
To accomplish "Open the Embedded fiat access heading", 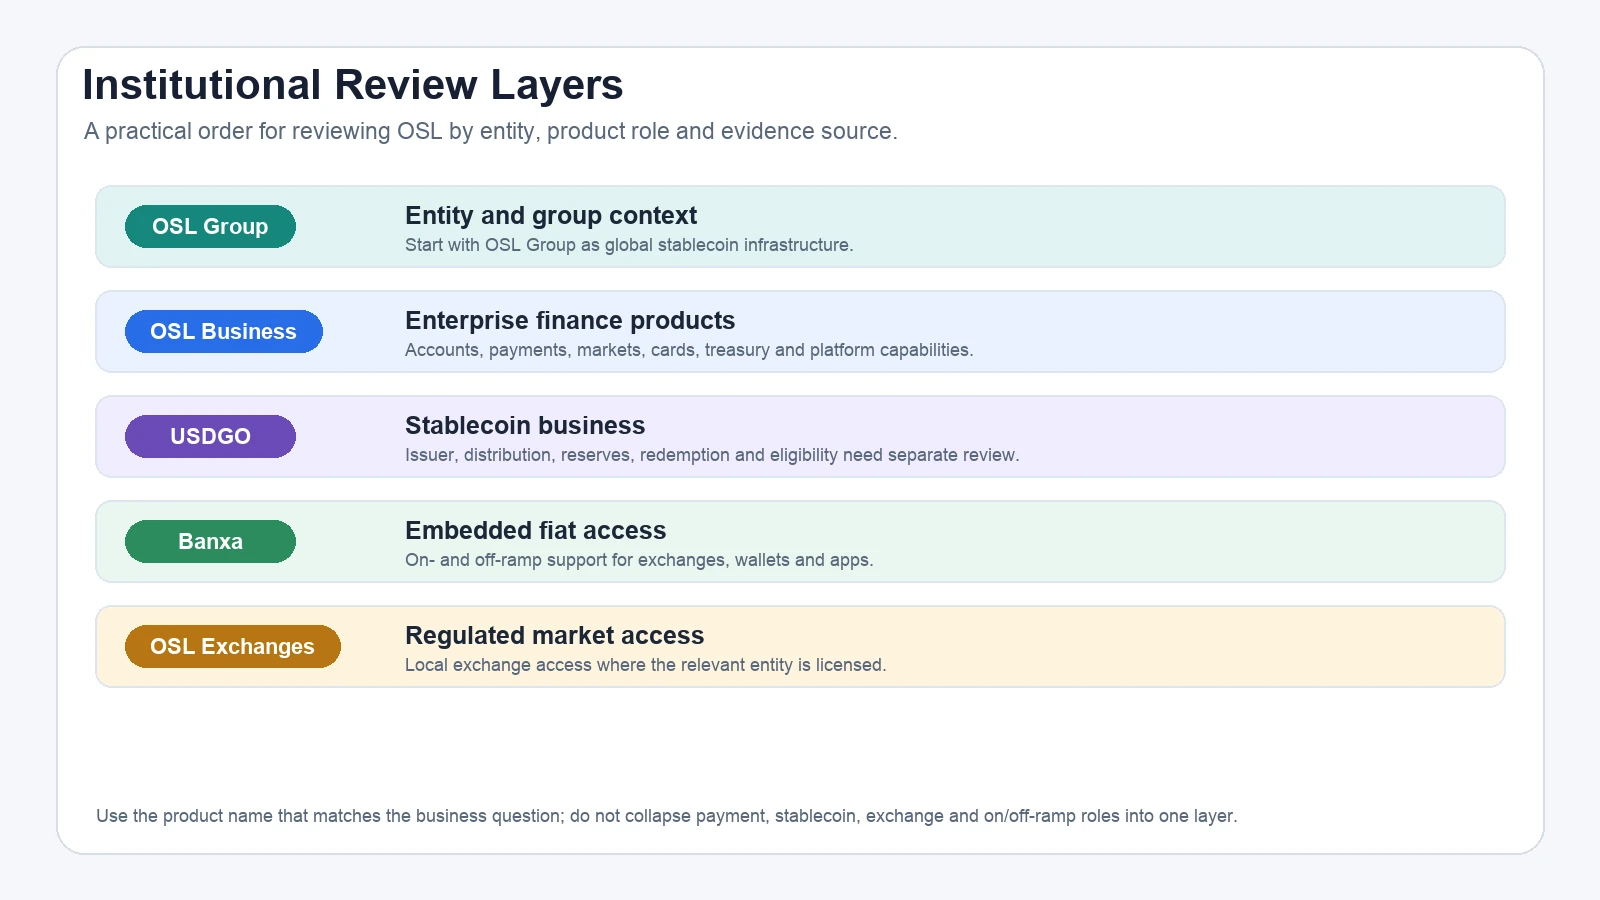I will (x=535, y=531).
